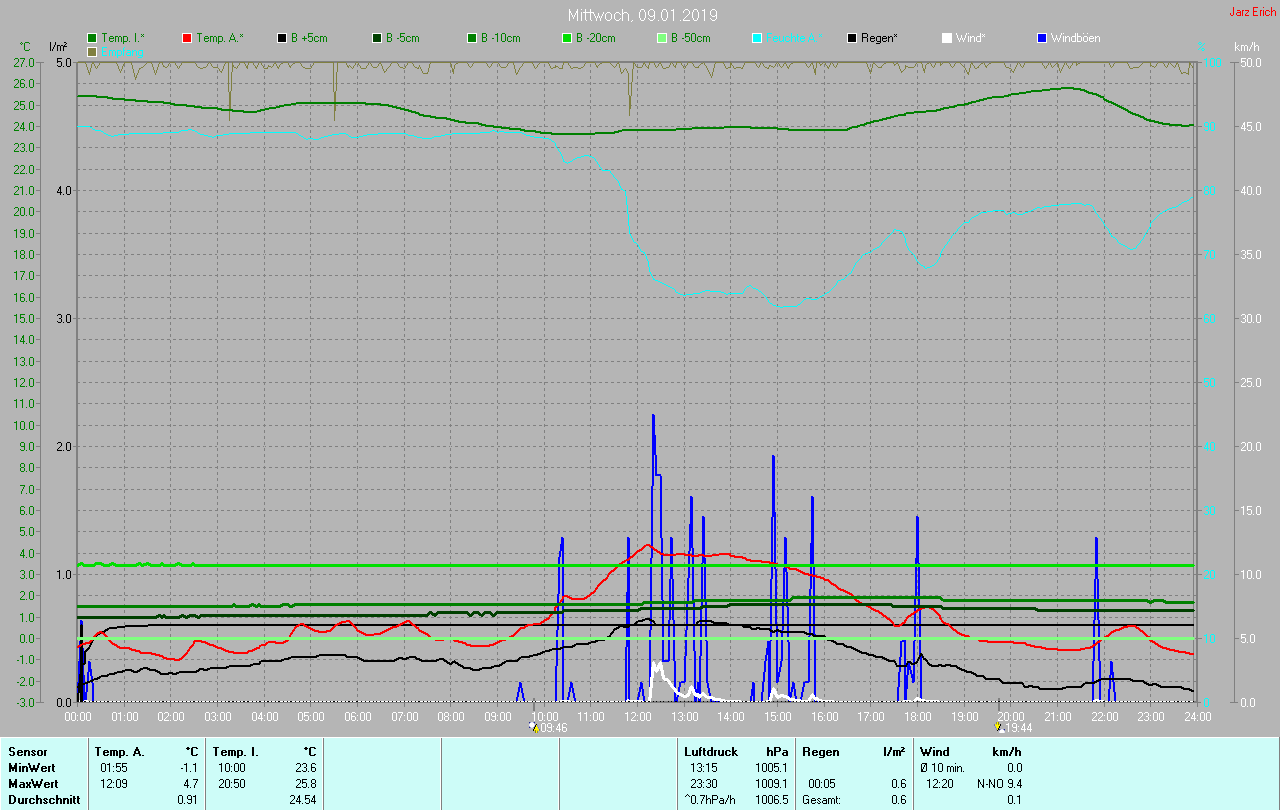Click the Luftdruck header in stats table
The image size is (1280, 810).
tap(710, 752)
